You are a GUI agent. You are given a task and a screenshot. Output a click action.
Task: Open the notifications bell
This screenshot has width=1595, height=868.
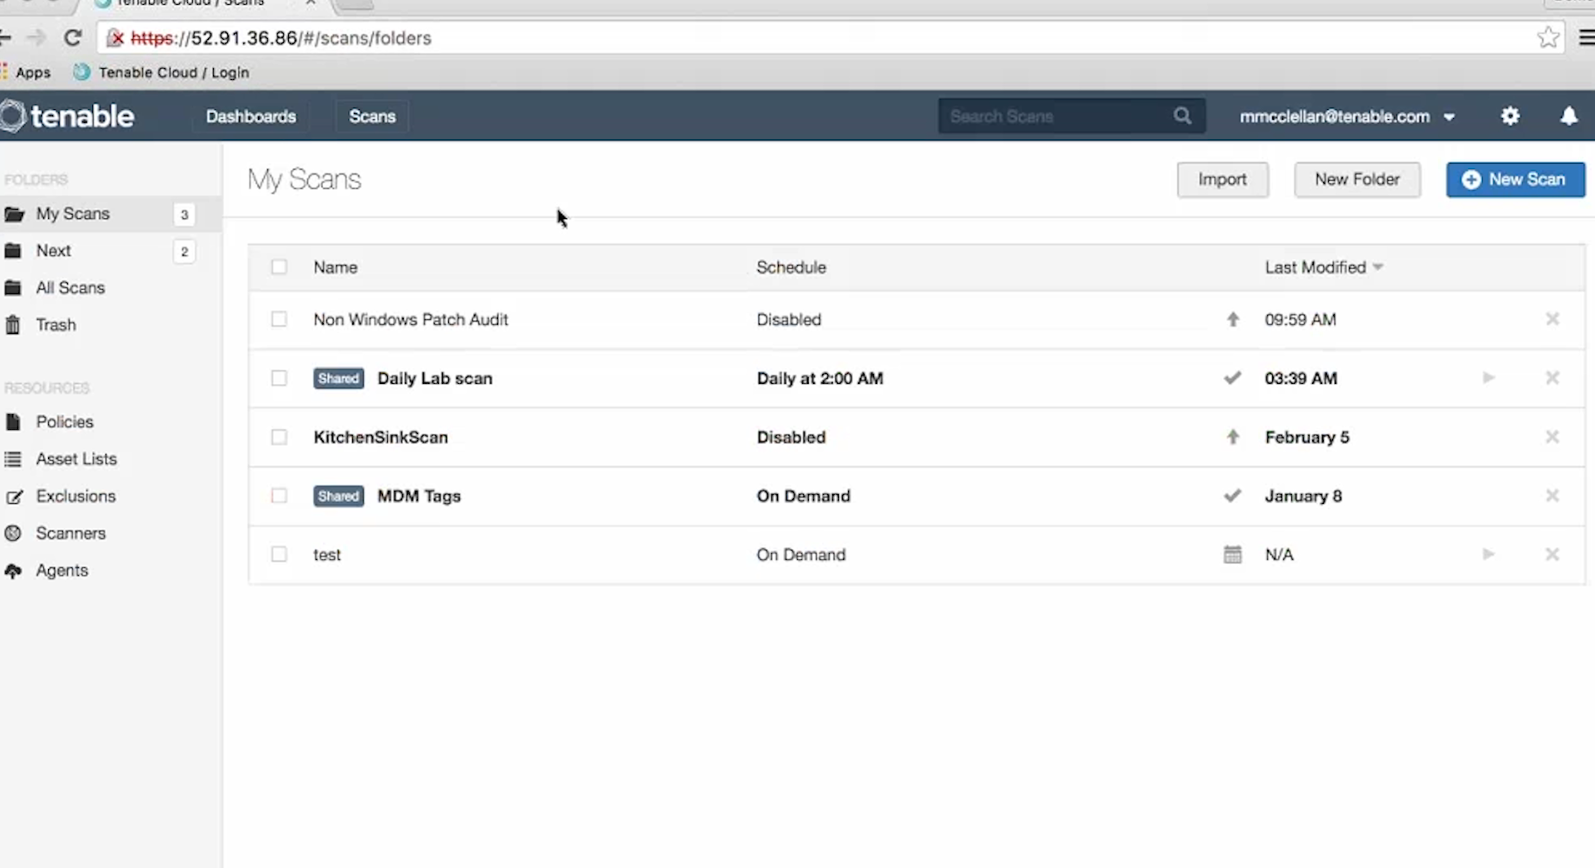(x=1569, y=116)
